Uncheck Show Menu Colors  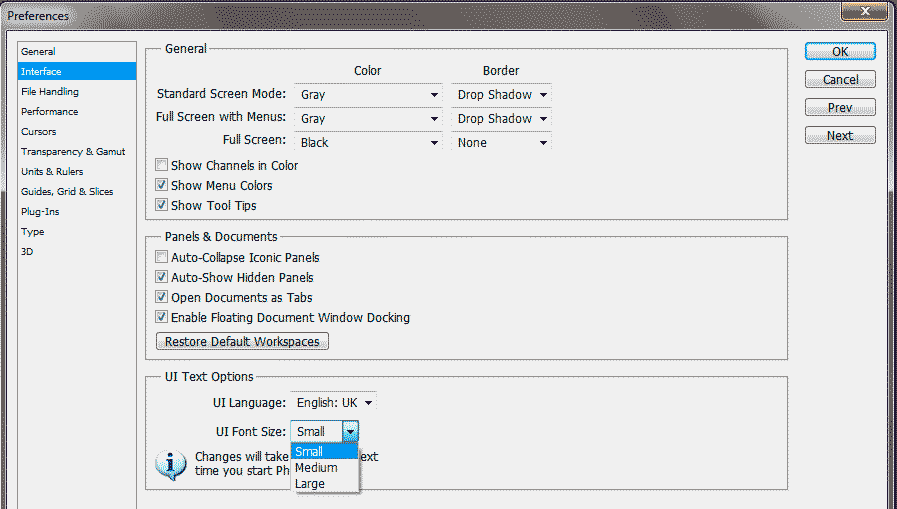pos(162,186)
